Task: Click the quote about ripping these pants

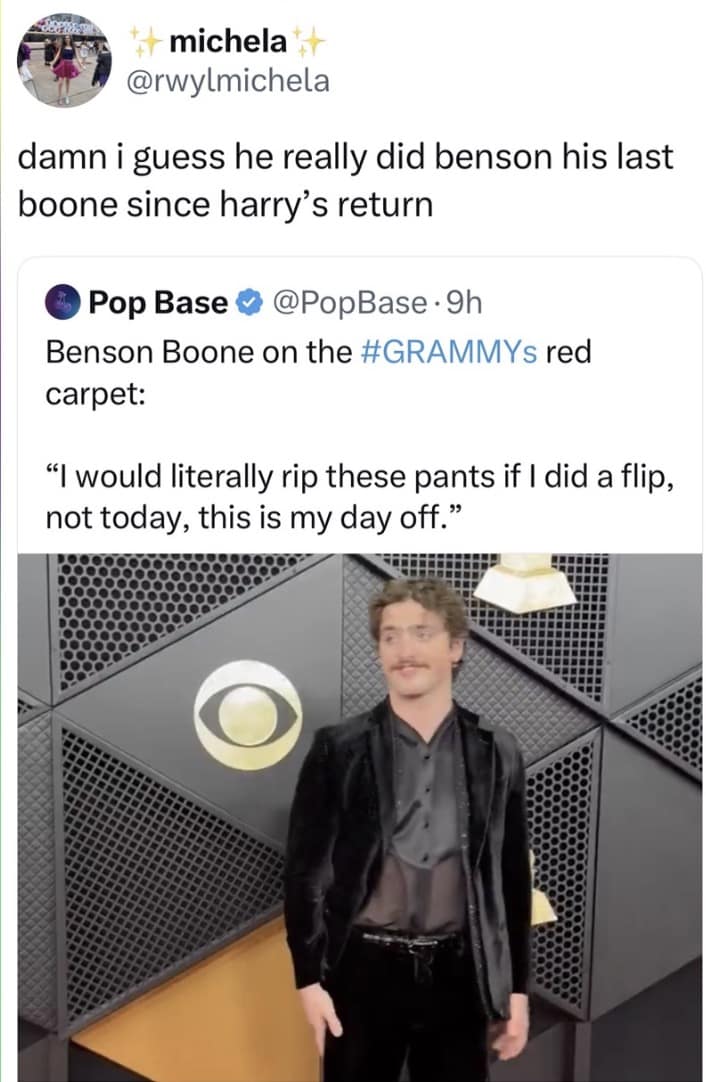Action: click(x=358, y=480)
